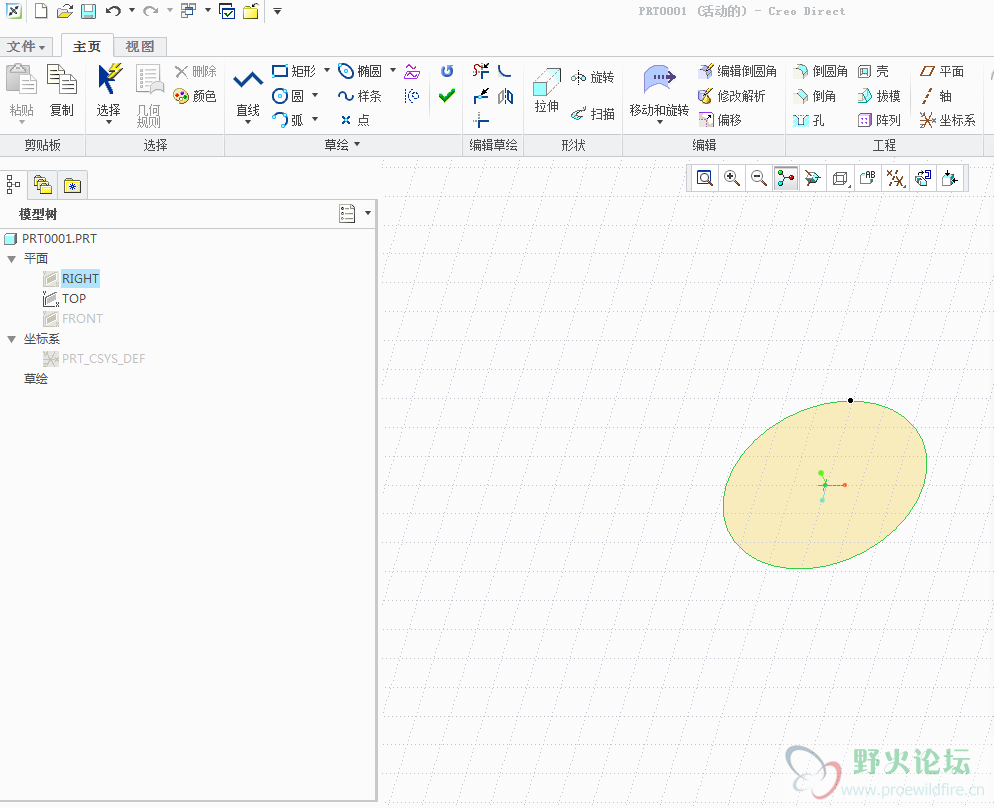The image size is (994, 808).
Task: Open the 圆 circle options arrow
Action: (315, 95)
